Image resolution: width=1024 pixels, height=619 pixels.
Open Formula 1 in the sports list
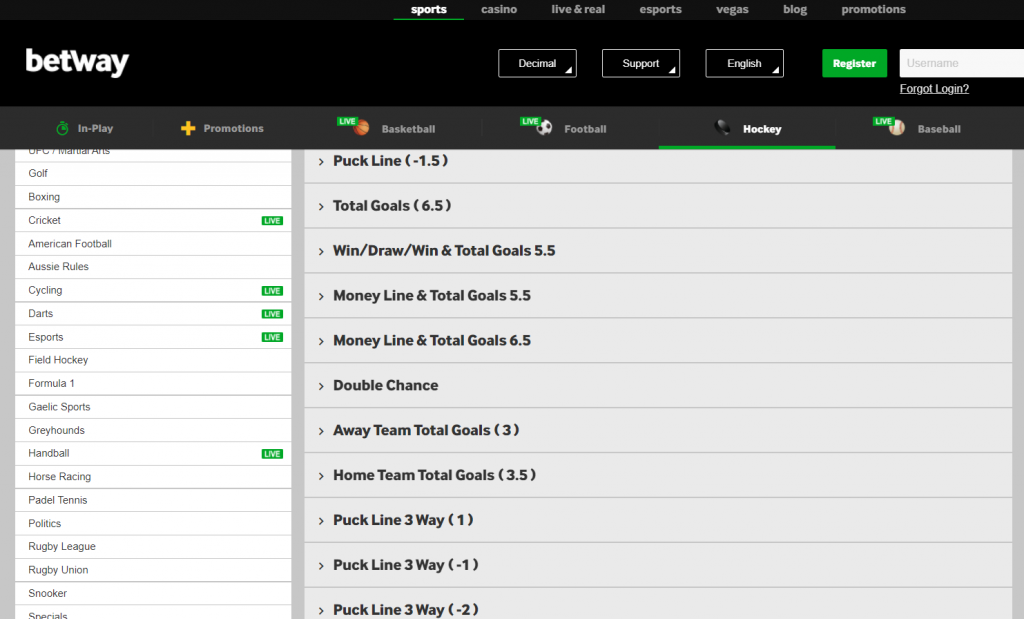click(153, 384)
